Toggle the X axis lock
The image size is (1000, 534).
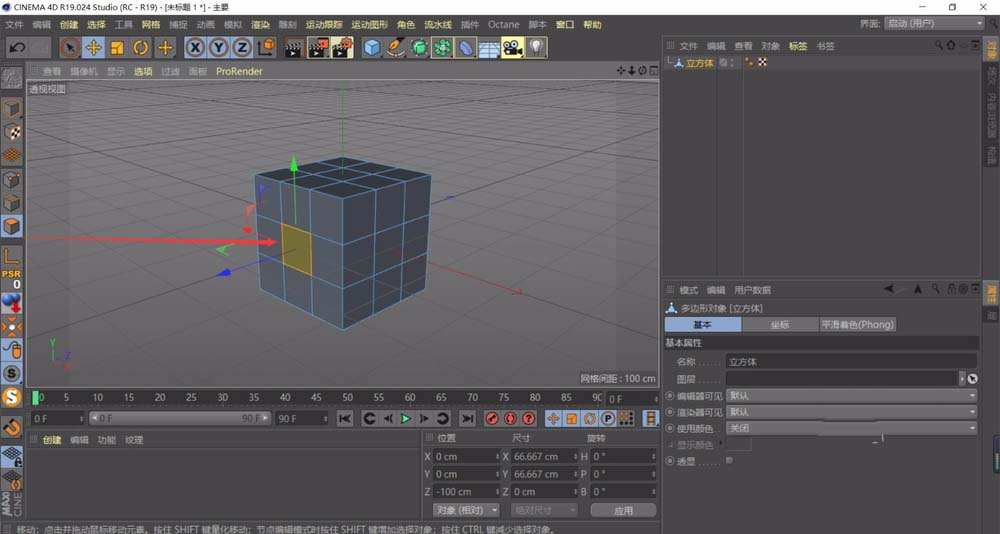click(x=195, y=48)
